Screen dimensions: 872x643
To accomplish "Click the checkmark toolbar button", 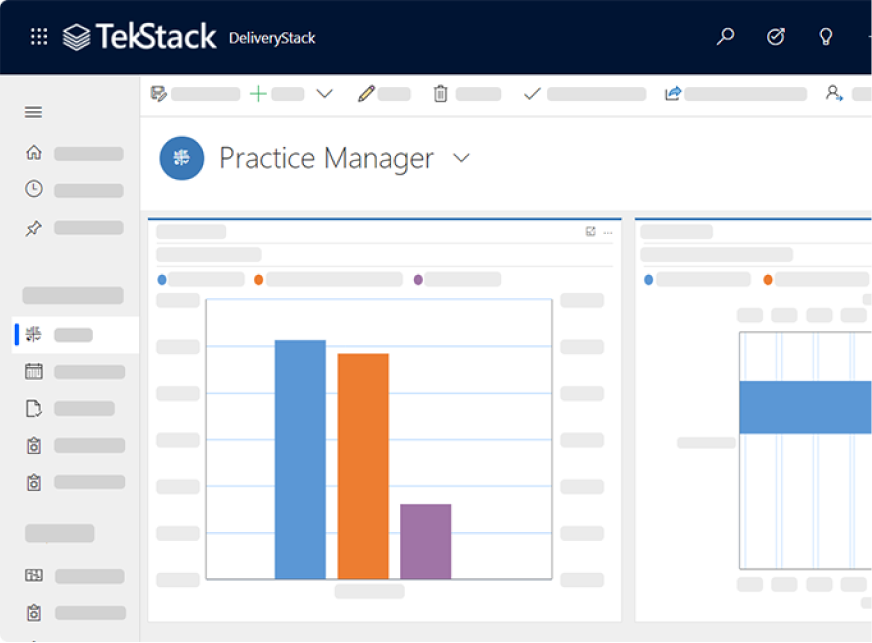I will pos(532,93).
